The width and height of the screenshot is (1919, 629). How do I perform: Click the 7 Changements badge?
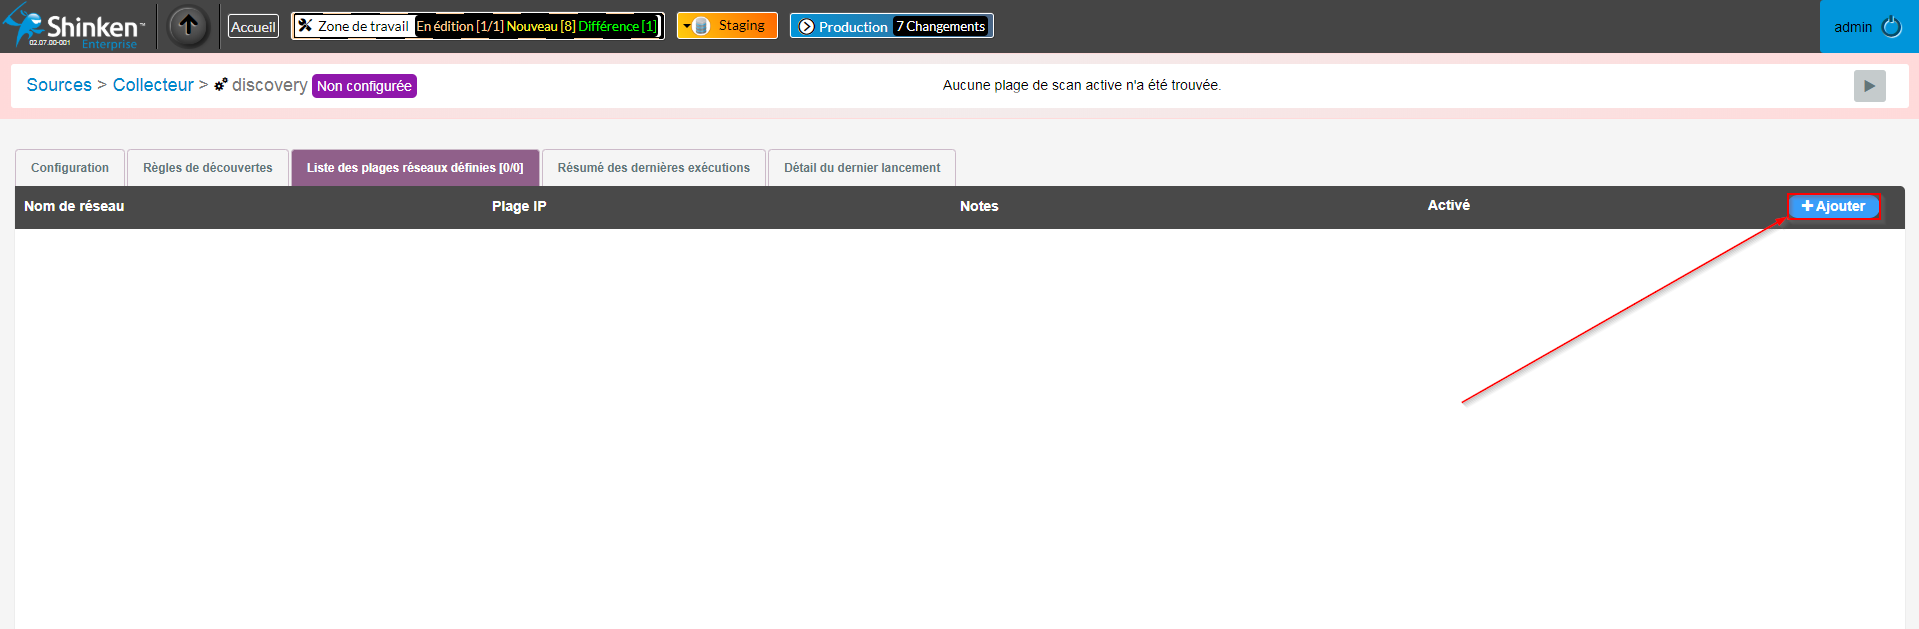click(940, 27)
